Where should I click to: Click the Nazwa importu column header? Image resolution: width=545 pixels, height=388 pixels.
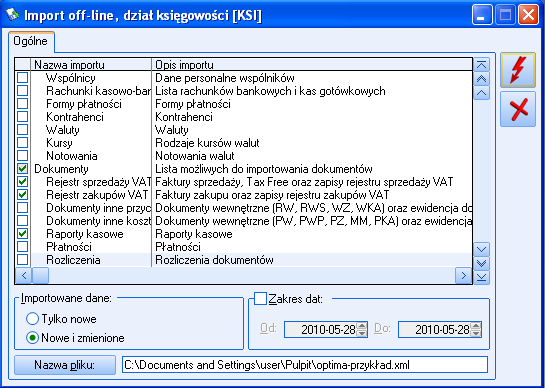[91, 65]
